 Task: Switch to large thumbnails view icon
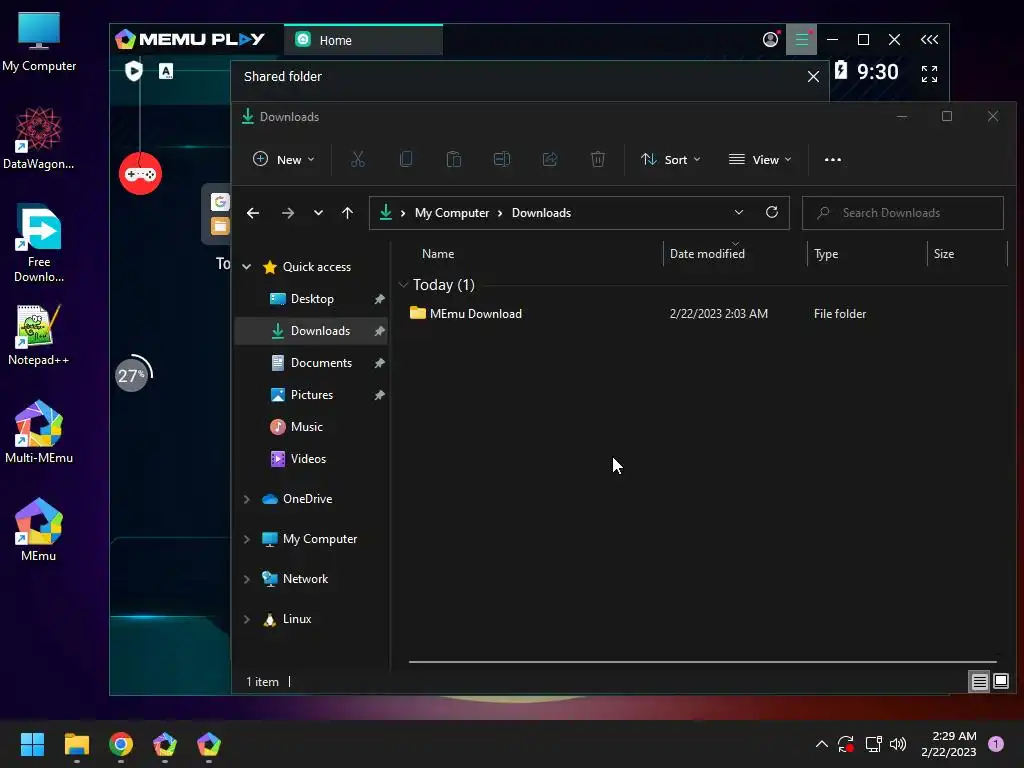pyautogui.click(x=1001, y=682)
